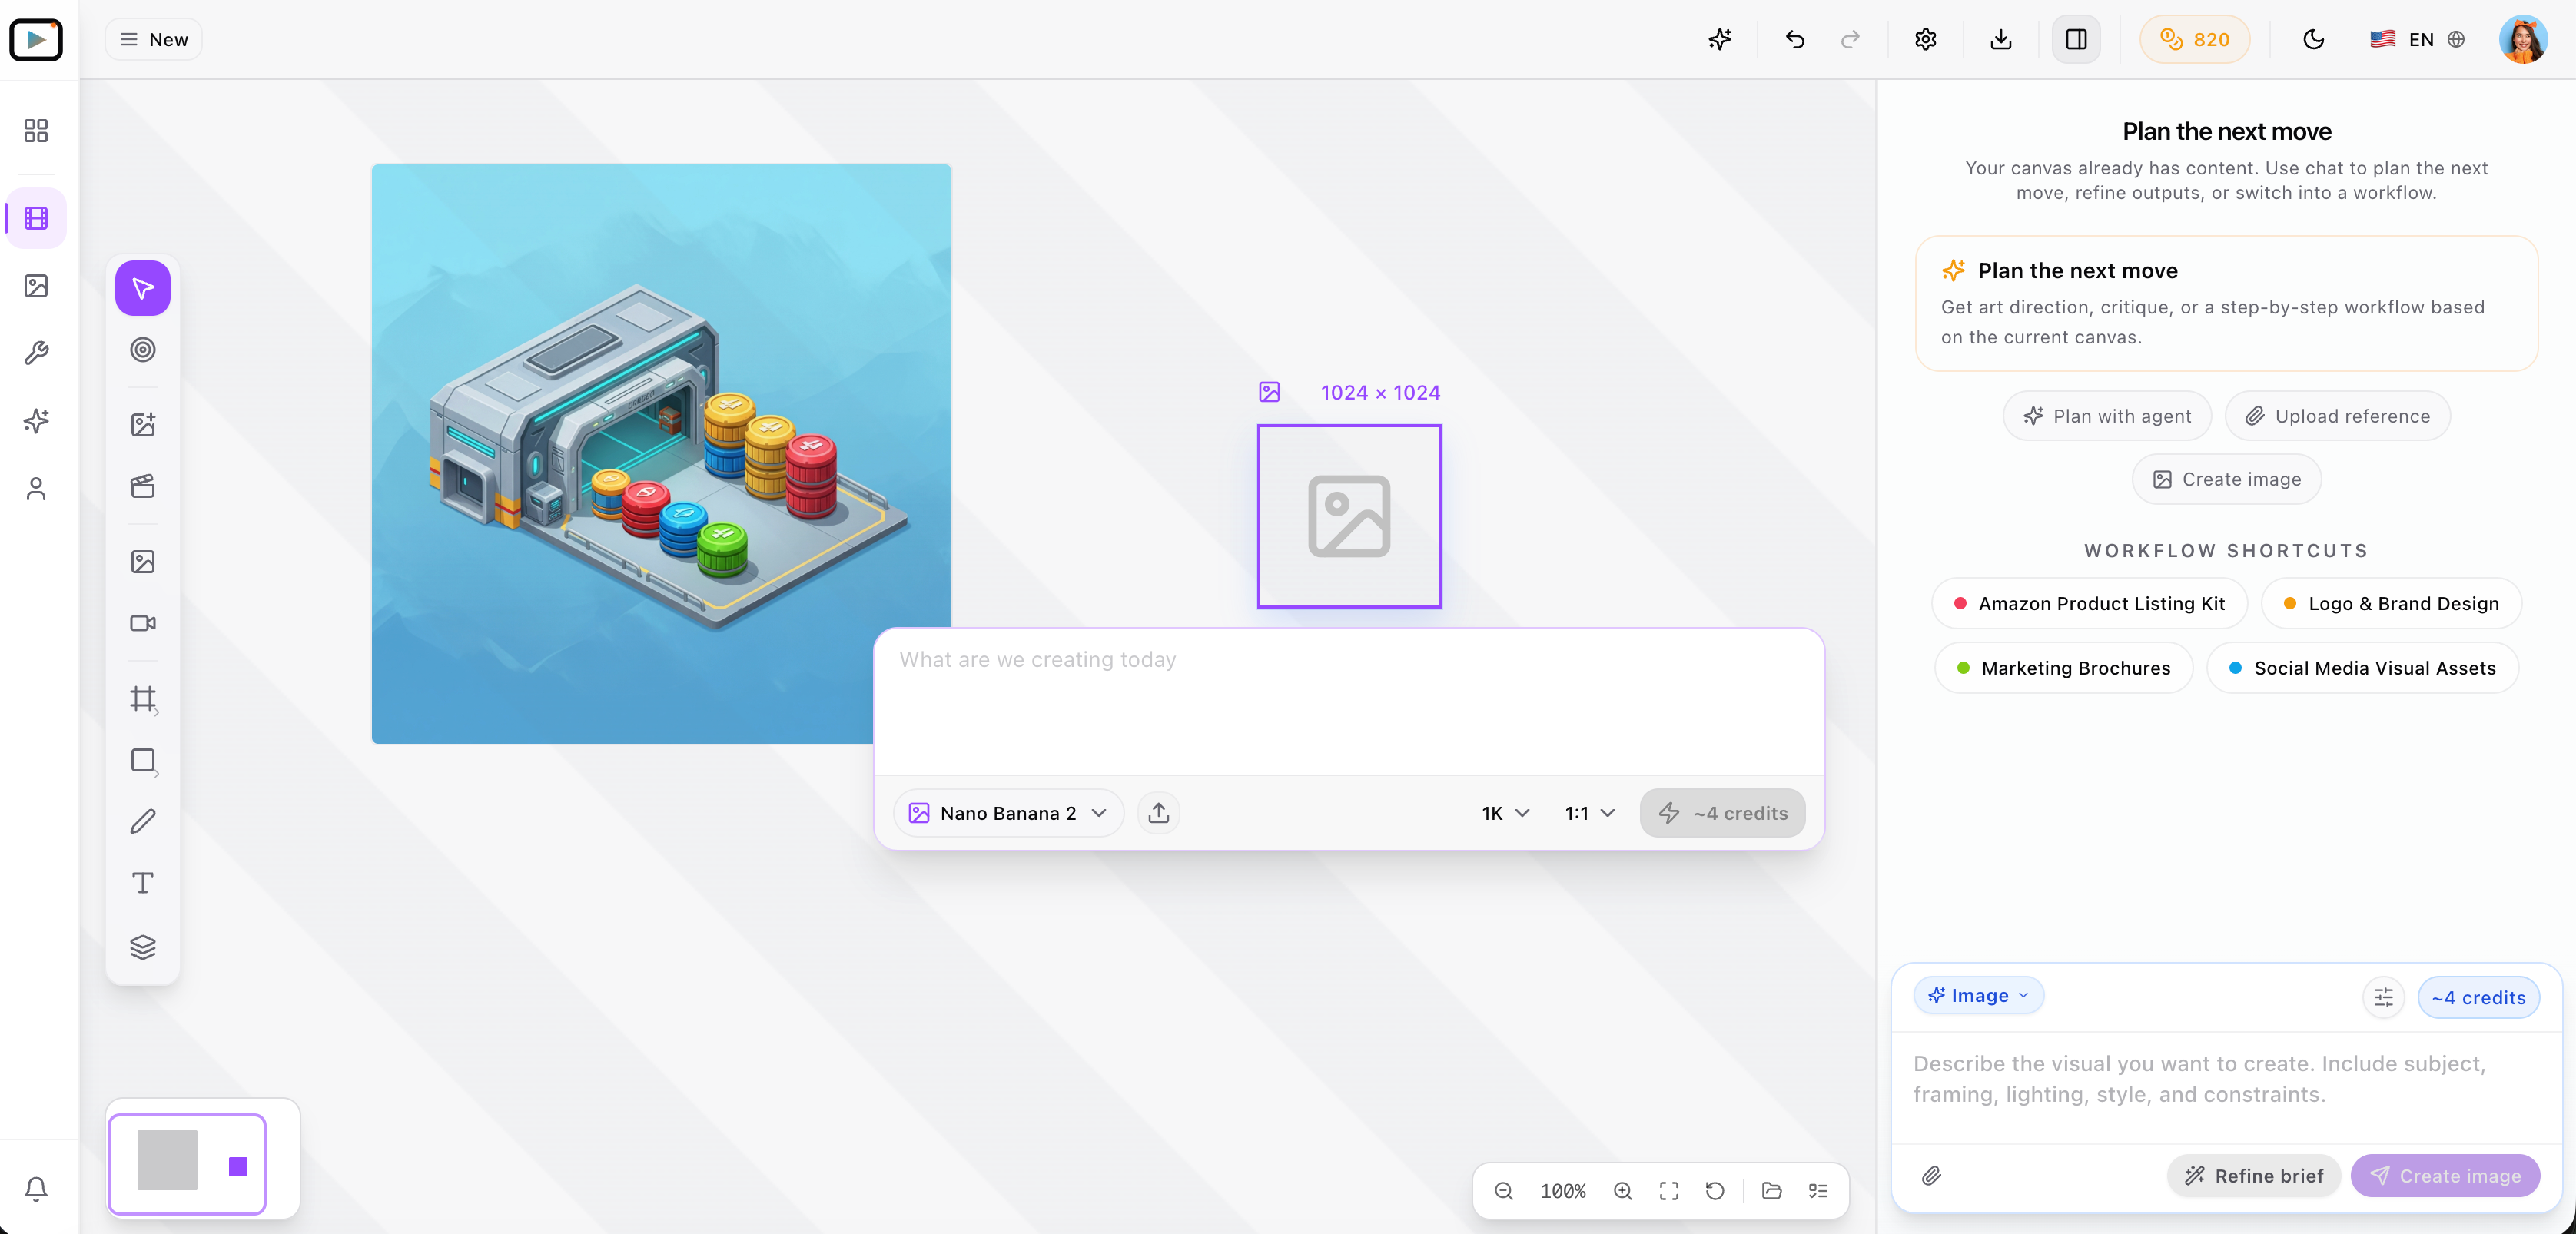Click the 100% zoom level
The image size is (2576, 1234).
pos(1563,1190)
